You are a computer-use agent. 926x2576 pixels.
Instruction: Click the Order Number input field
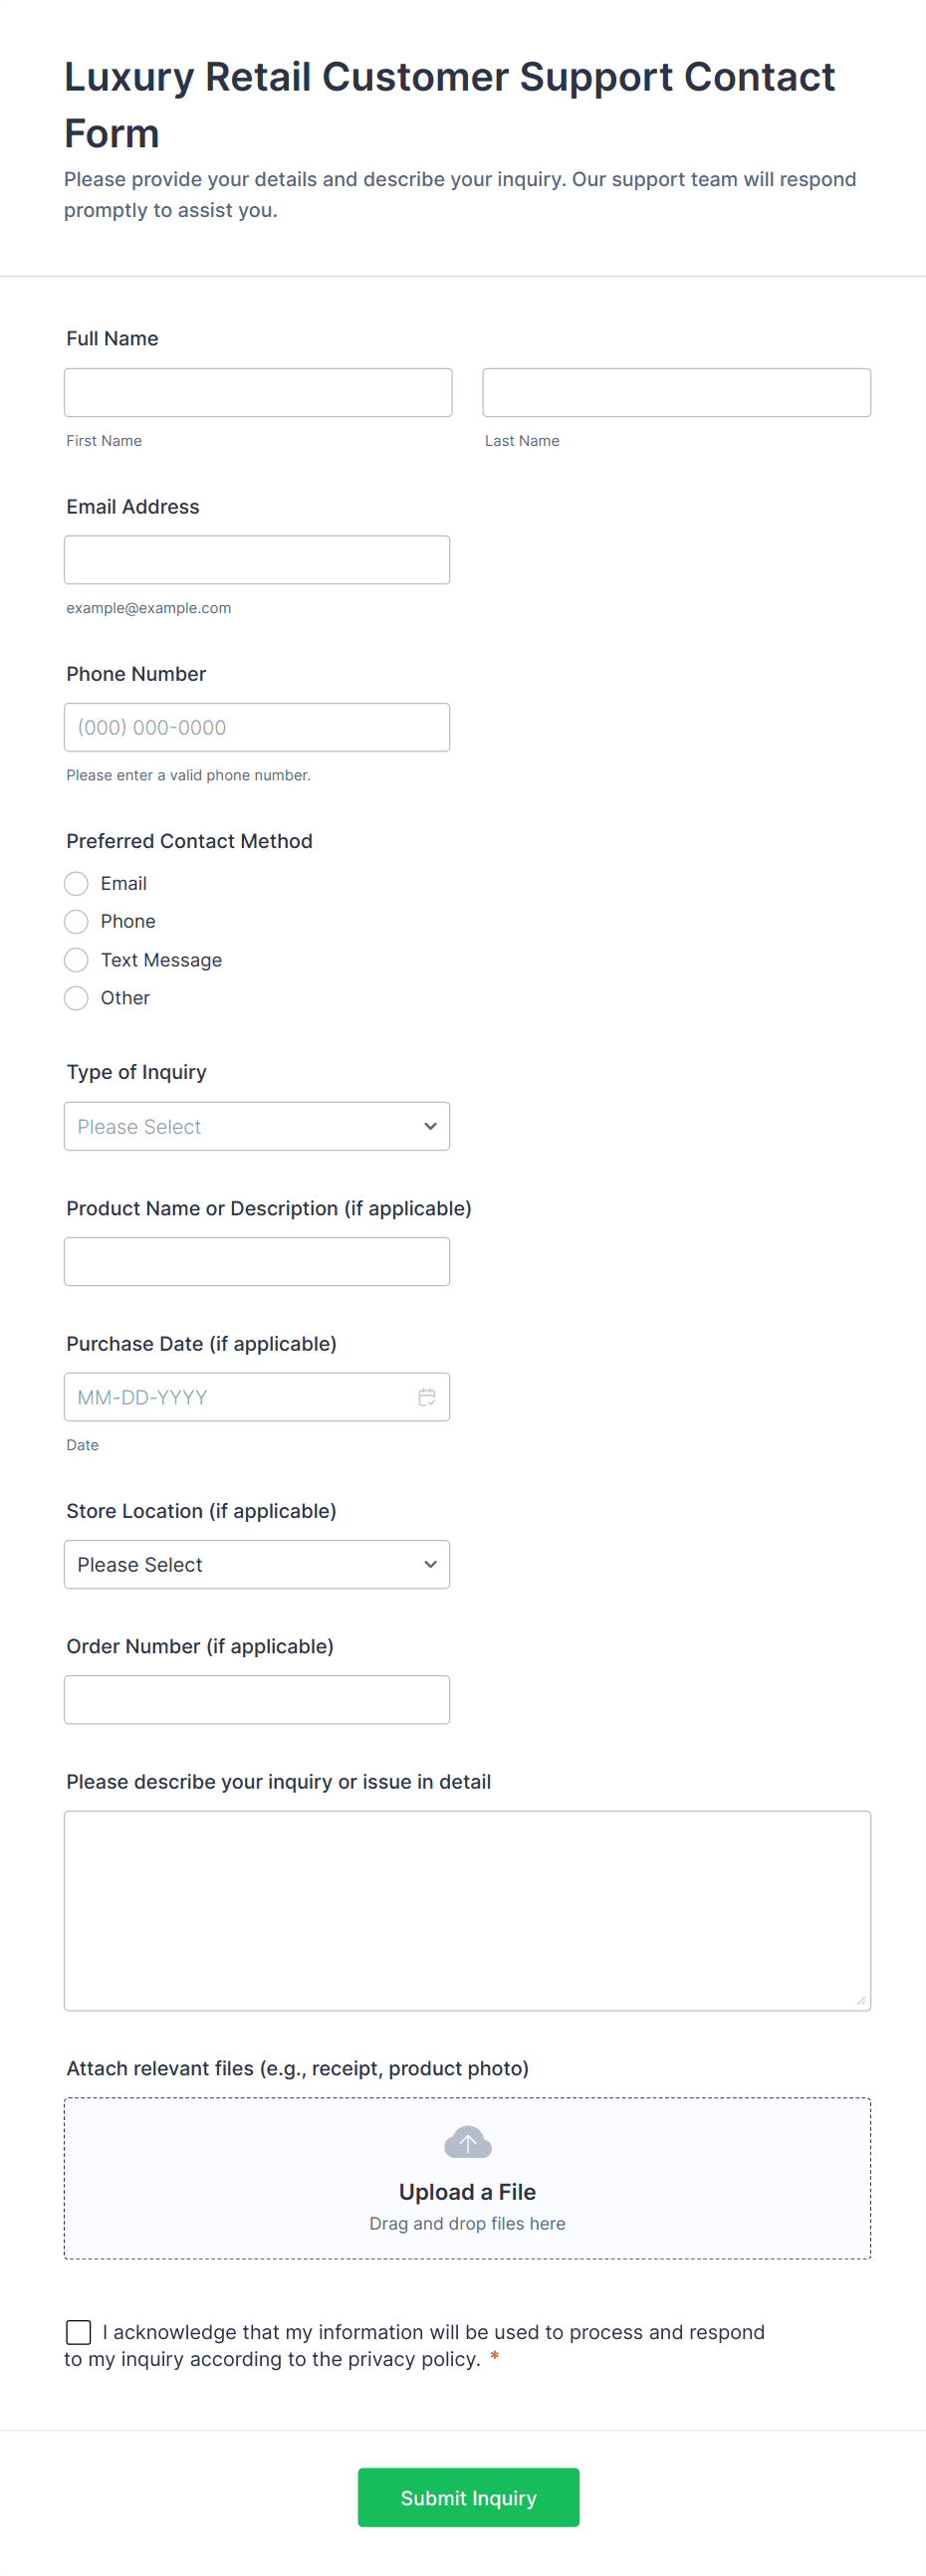(257, 1700)
